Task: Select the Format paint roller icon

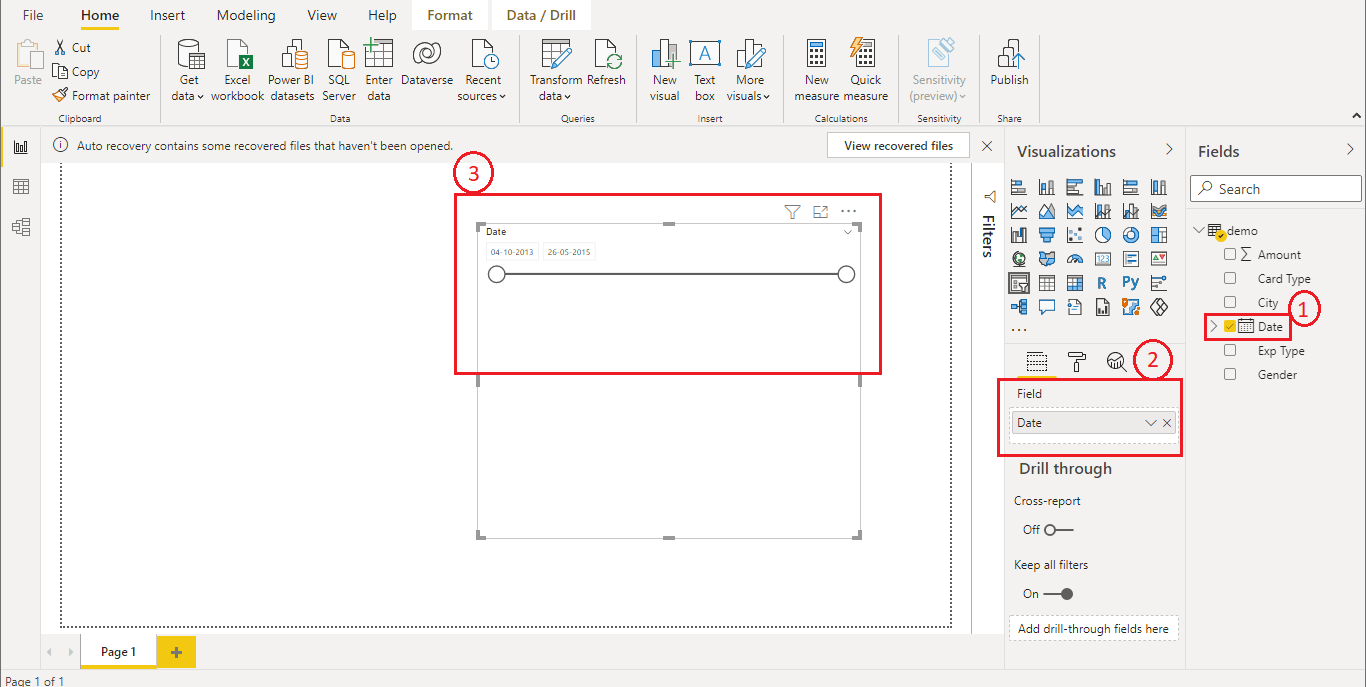Action: [x=1076, y=362]
